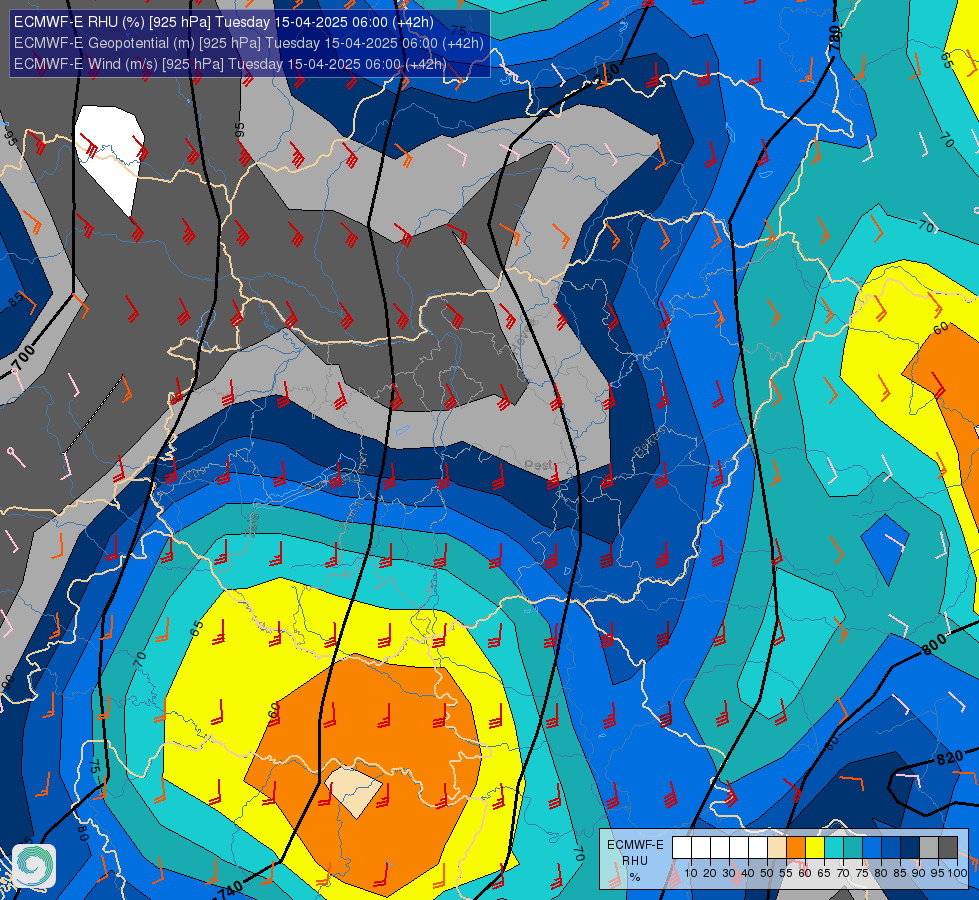Screen dimensions: 979x900
Task: Select the yellow 60-65 legend swatch
Action: pos(815,848)
